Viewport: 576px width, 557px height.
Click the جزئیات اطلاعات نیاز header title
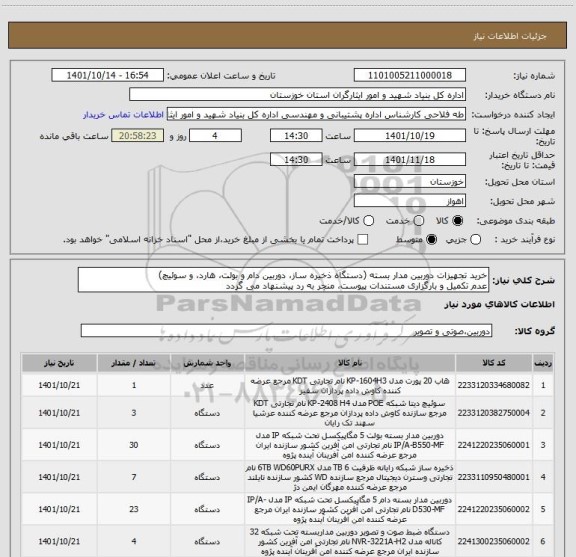510,36
